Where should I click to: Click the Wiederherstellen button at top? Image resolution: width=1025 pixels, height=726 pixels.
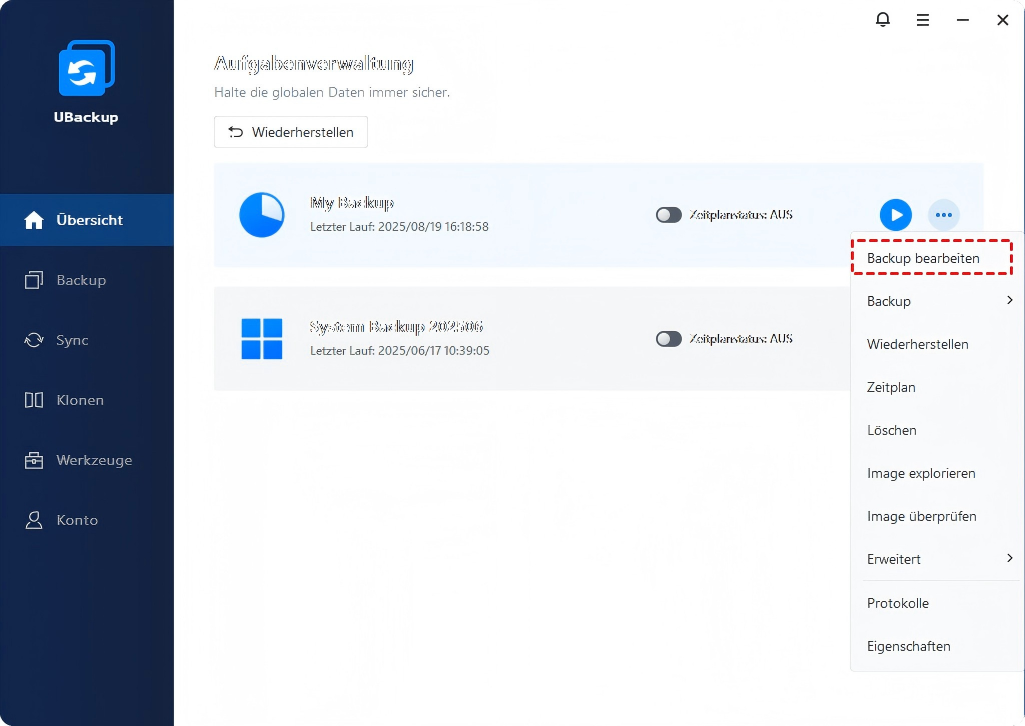point(291,132)
